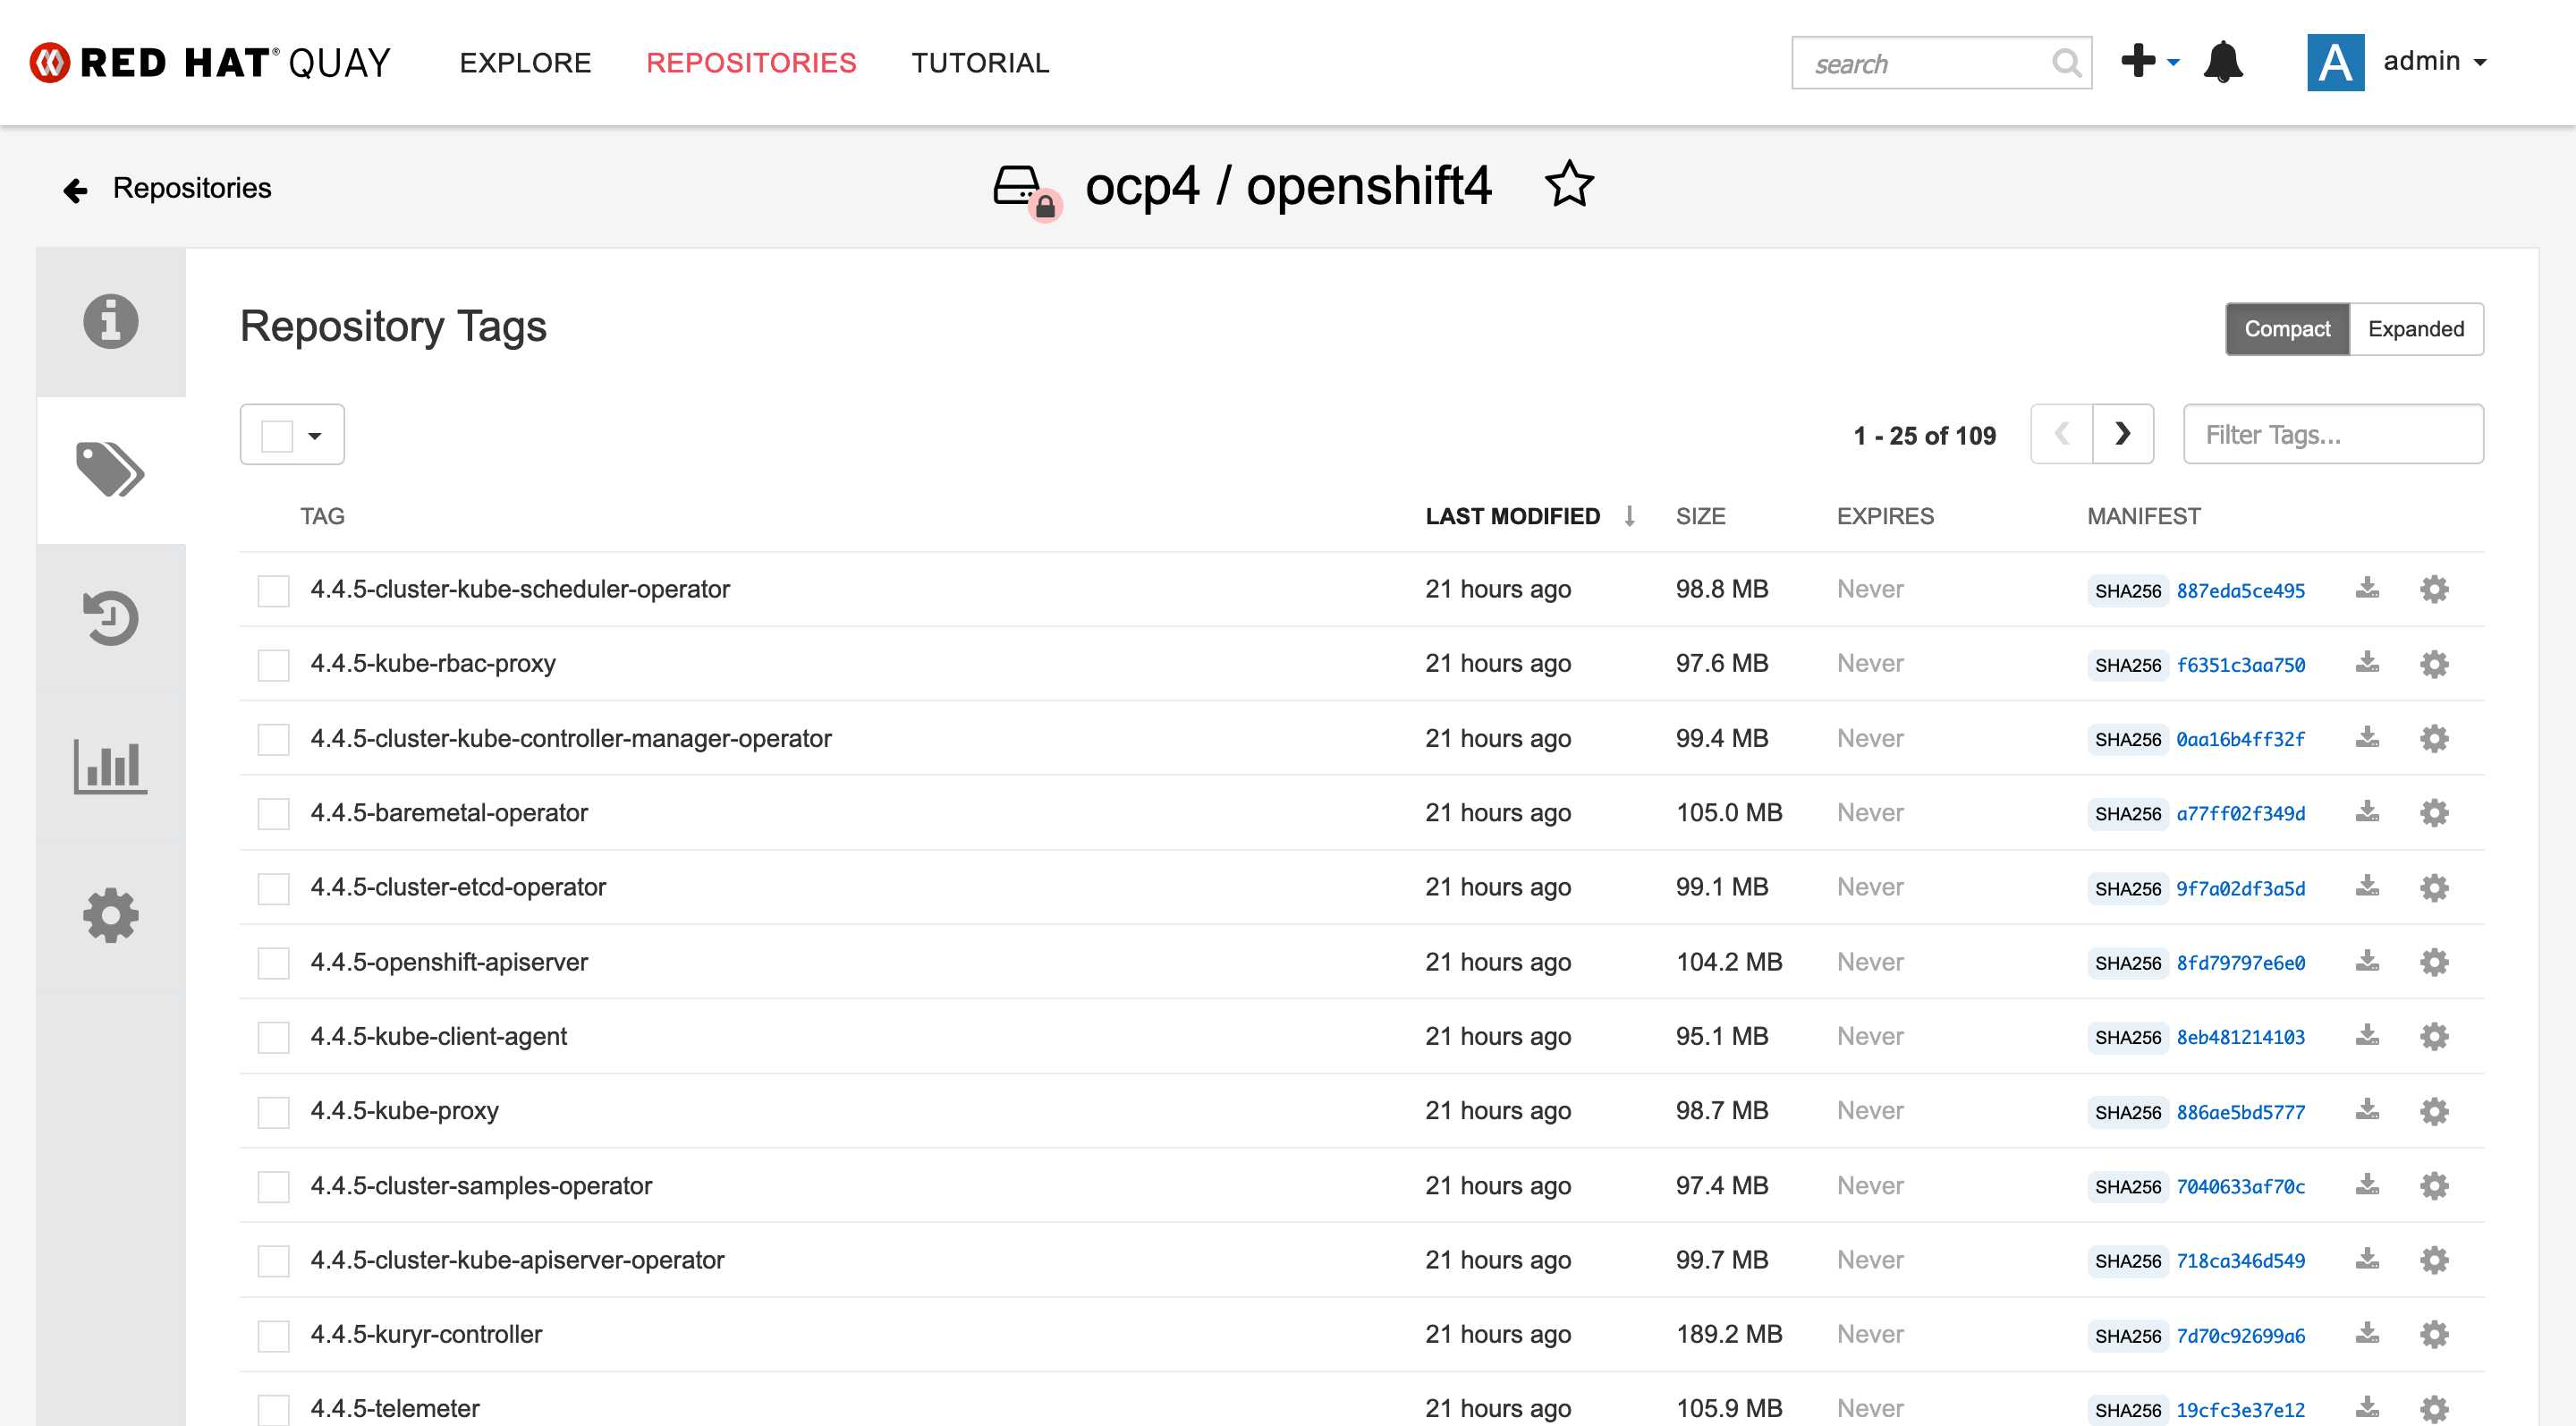Expand the tag filter dropdown selector

coord(316,434)
